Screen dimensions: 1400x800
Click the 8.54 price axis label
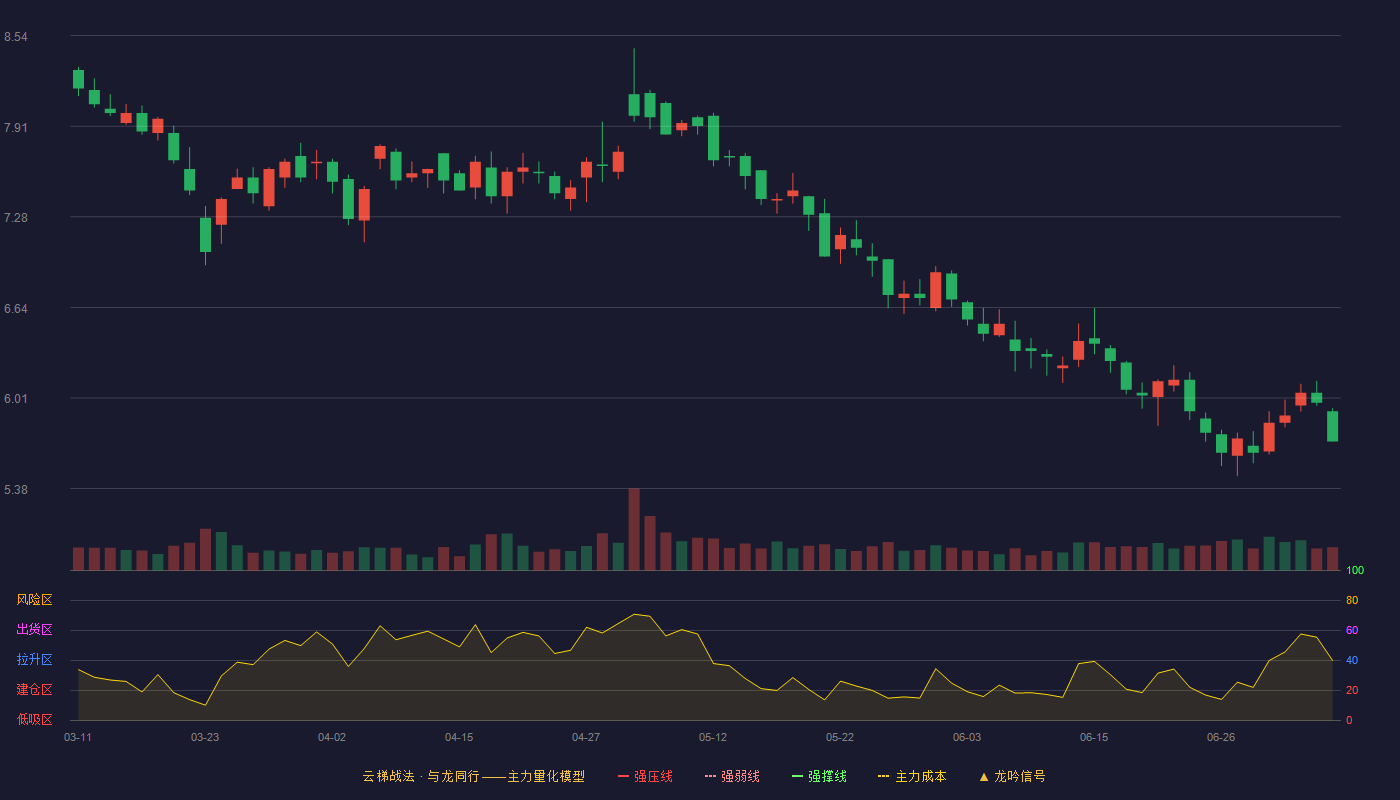(x=16, y=37)
